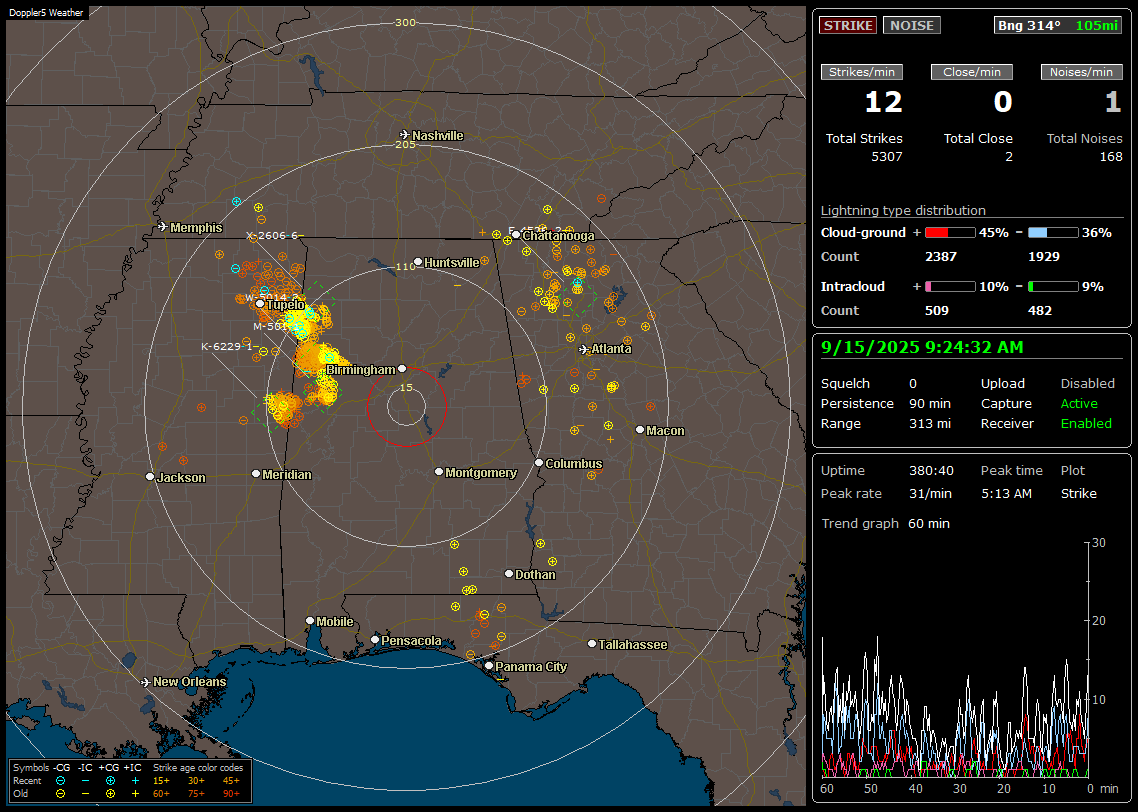Click the Doppler5 Weather title label
1138x812 pixels.
46,12
